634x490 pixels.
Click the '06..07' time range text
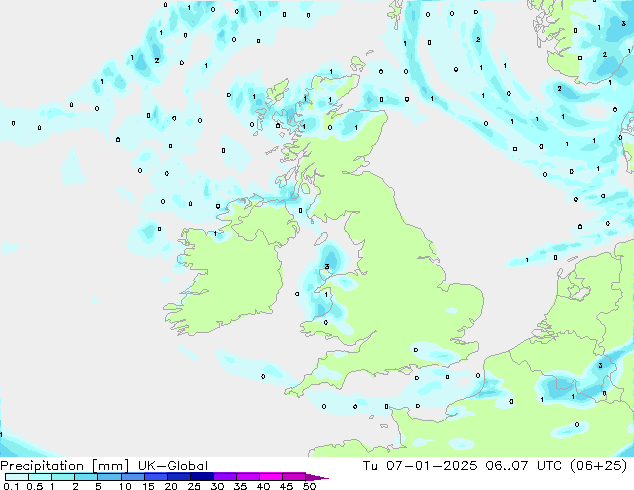507,466
